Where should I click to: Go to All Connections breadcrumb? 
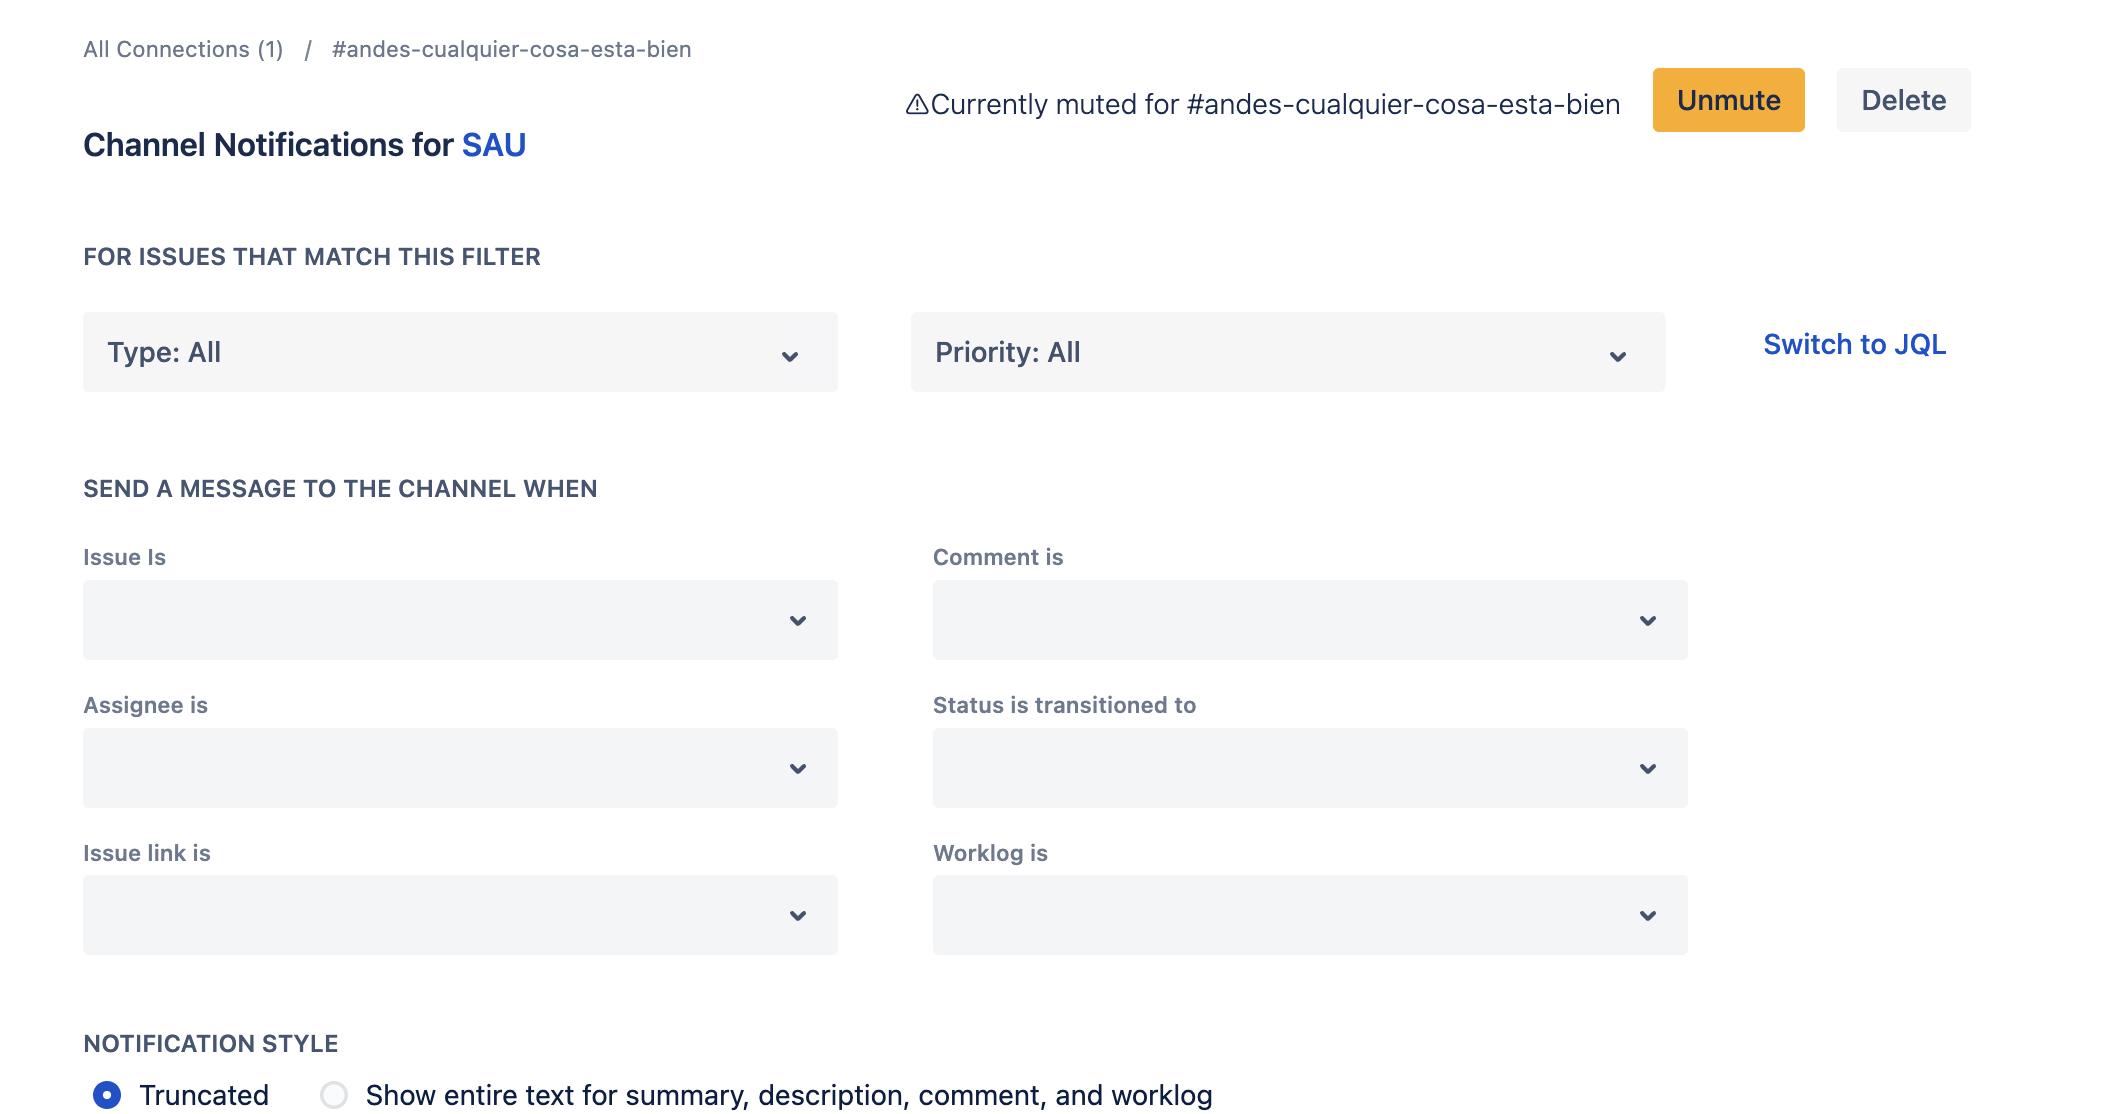[183, 49]
